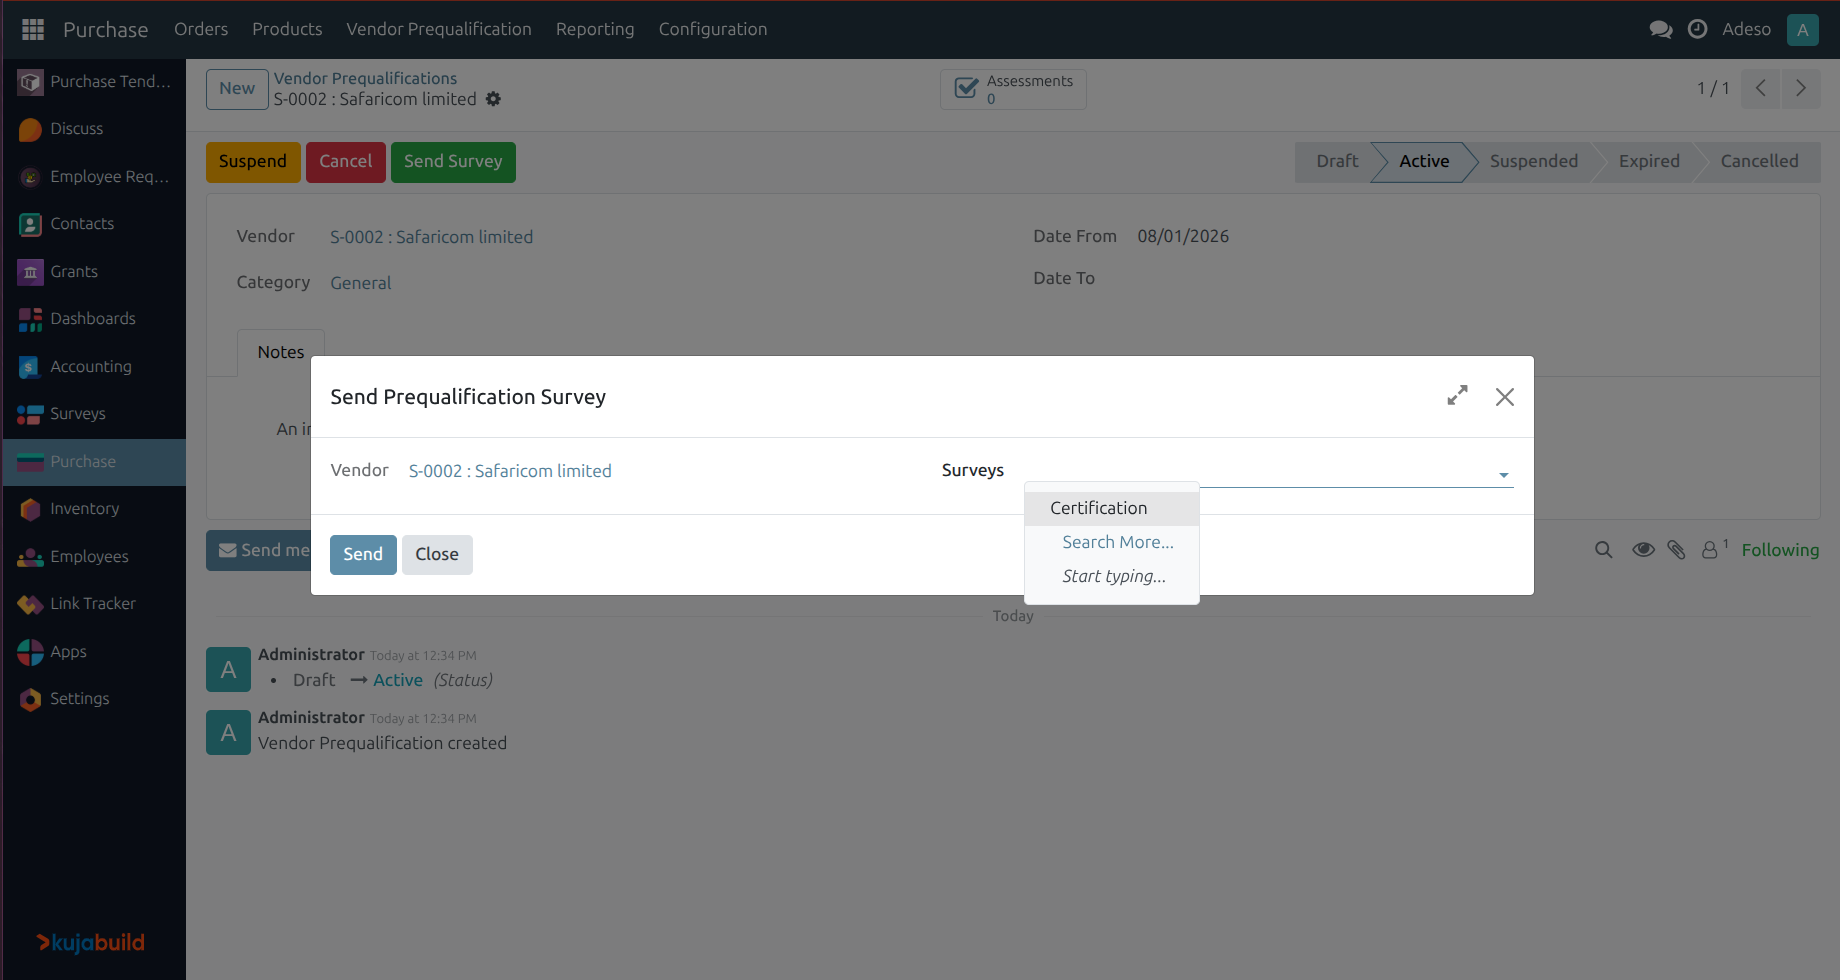Click the Active status link in chatter log
The height and width of the screenshot is (980, 1840).
coord(398,680)
